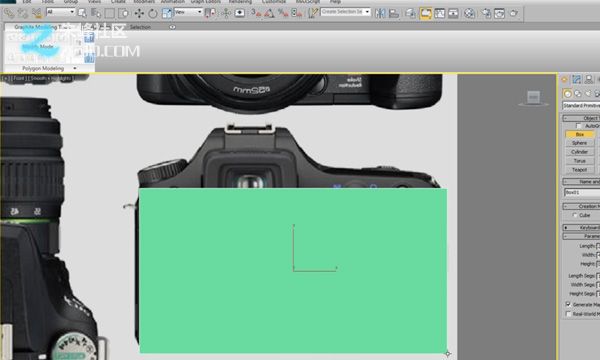Activate the Select and Move tool

(x=139, y=14)
